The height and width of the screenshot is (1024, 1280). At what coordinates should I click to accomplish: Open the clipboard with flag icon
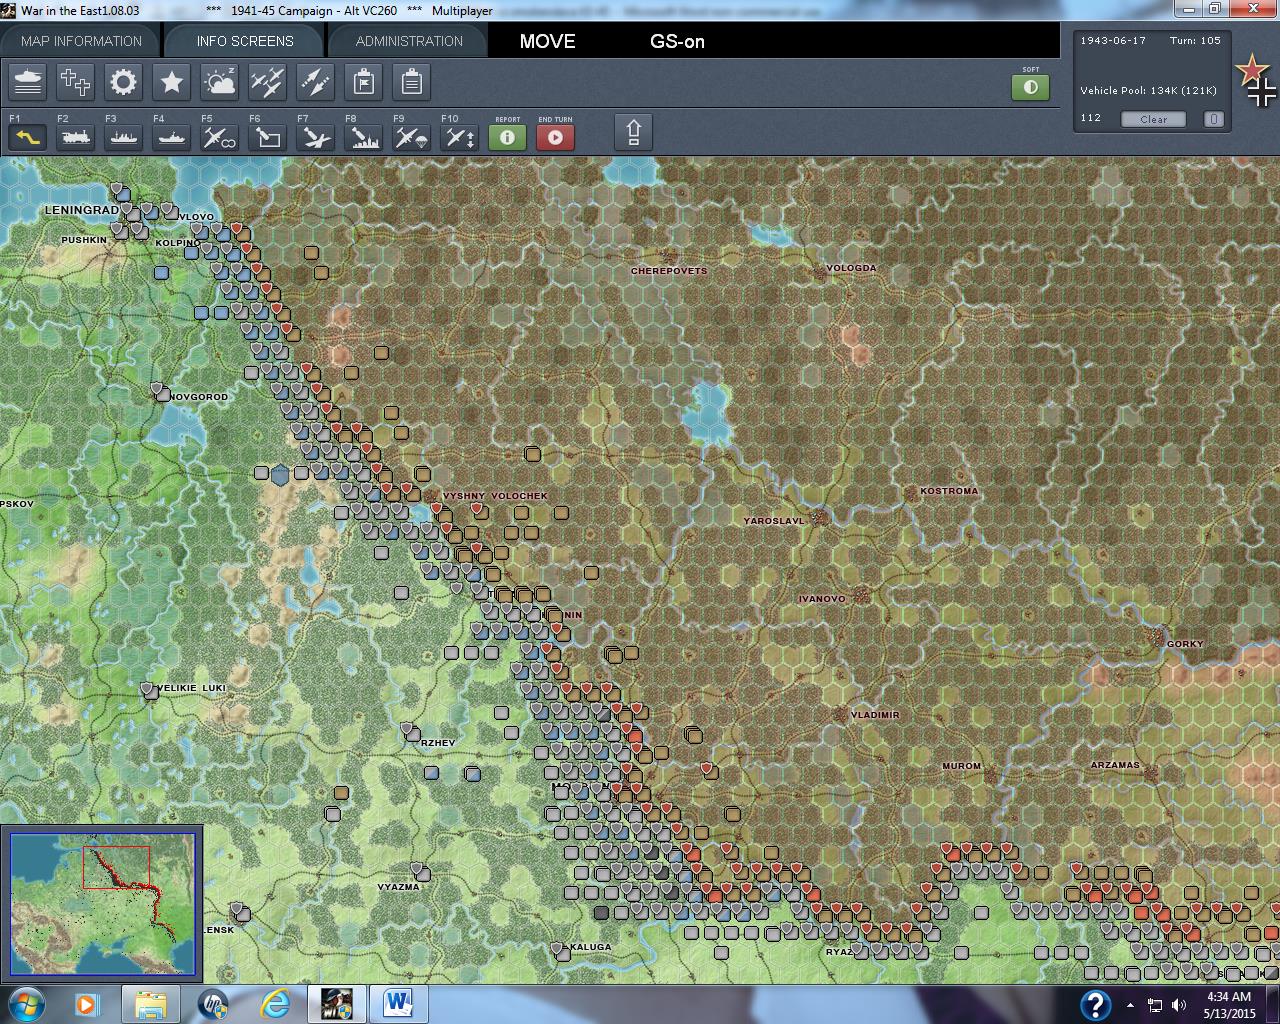[364, 82]
